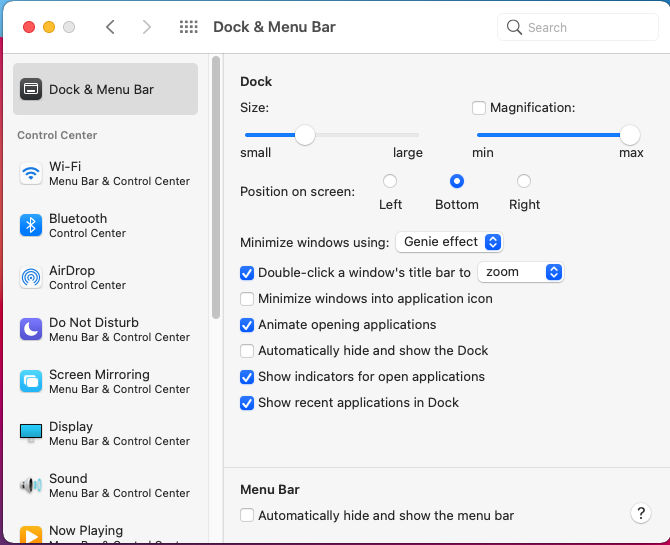Viewport: 670px width, 545px height.
Task: Select the Screen Mirroring icon
Action: [x=31, y=382]
